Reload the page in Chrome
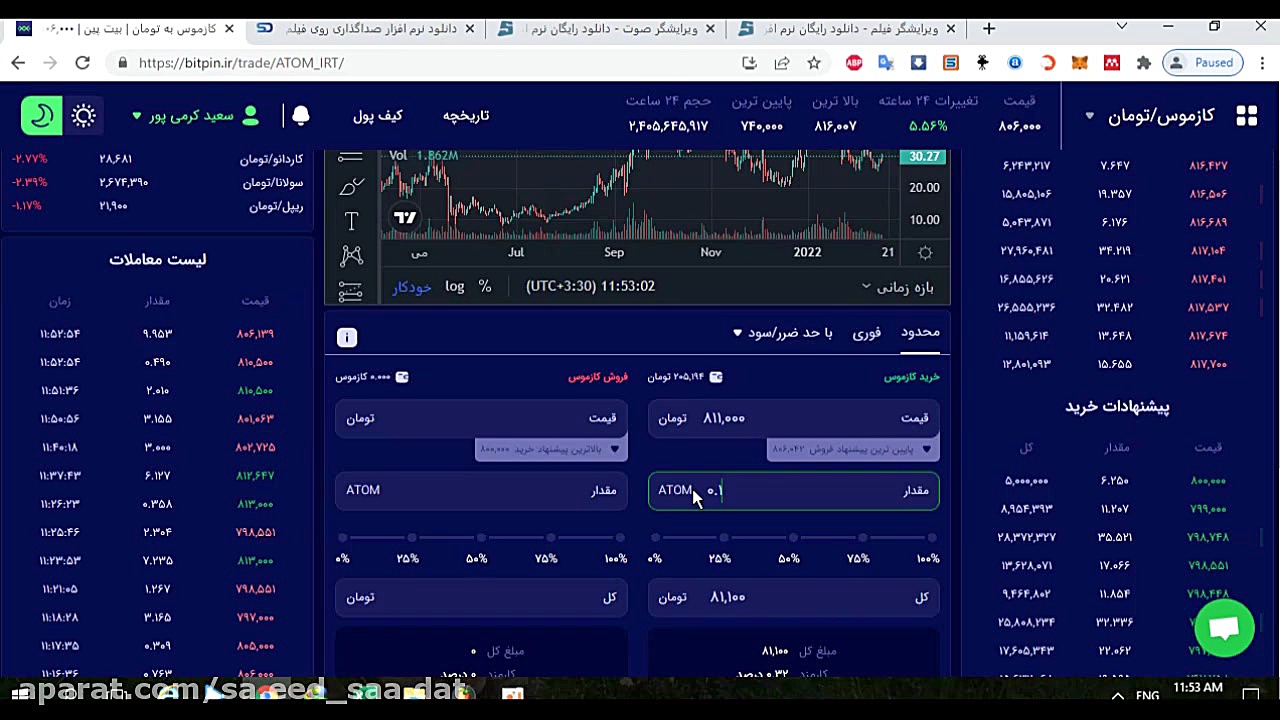Viewport: 1280px width, 720px height. (x=83, y=63)
